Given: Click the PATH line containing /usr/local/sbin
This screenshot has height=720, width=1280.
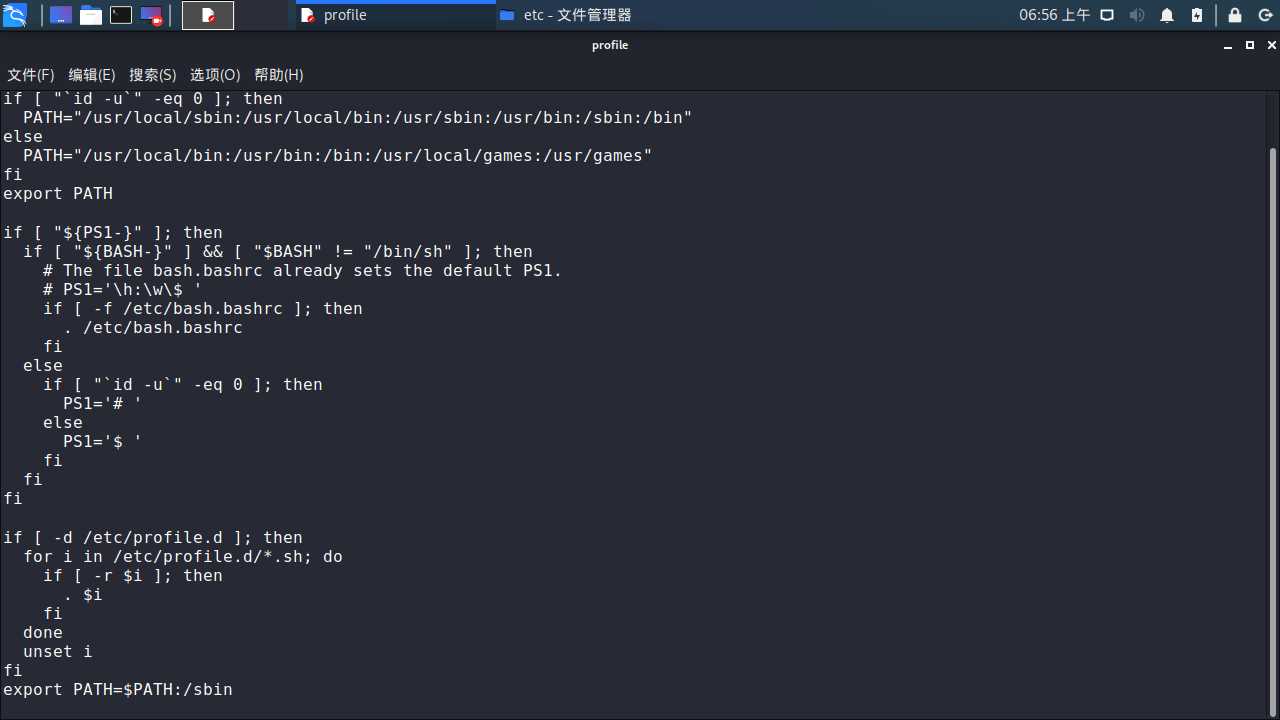Looking at the screenshot, I should point(358,117).
